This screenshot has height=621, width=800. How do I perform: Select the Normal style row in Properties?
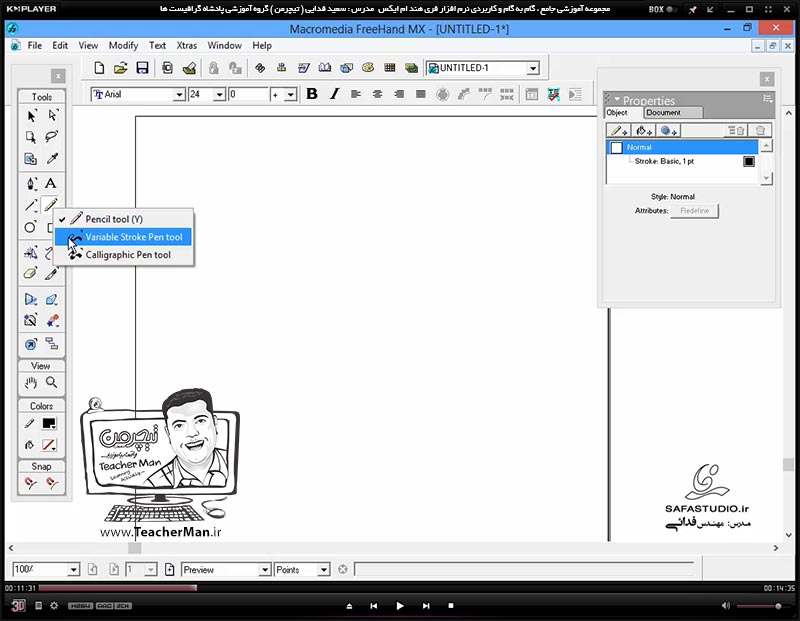point(683,147)
